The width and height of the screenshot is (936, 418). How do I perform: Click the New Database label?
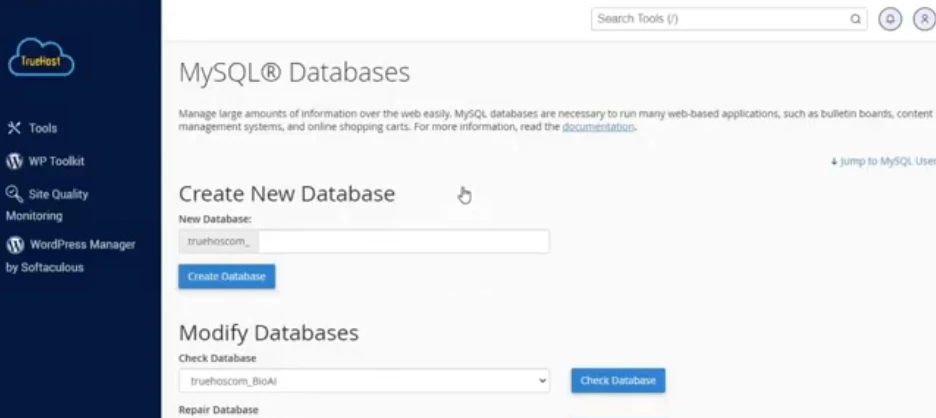(215, 219)
